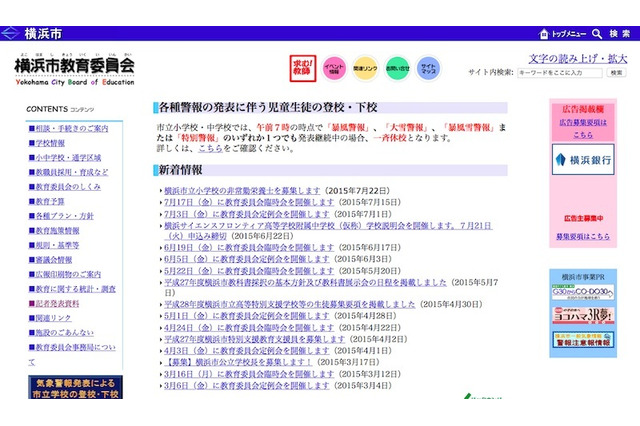Open 教育施策情報 menu link
The width and height of the screenshot is (640, 426).
tap(54, 231)
